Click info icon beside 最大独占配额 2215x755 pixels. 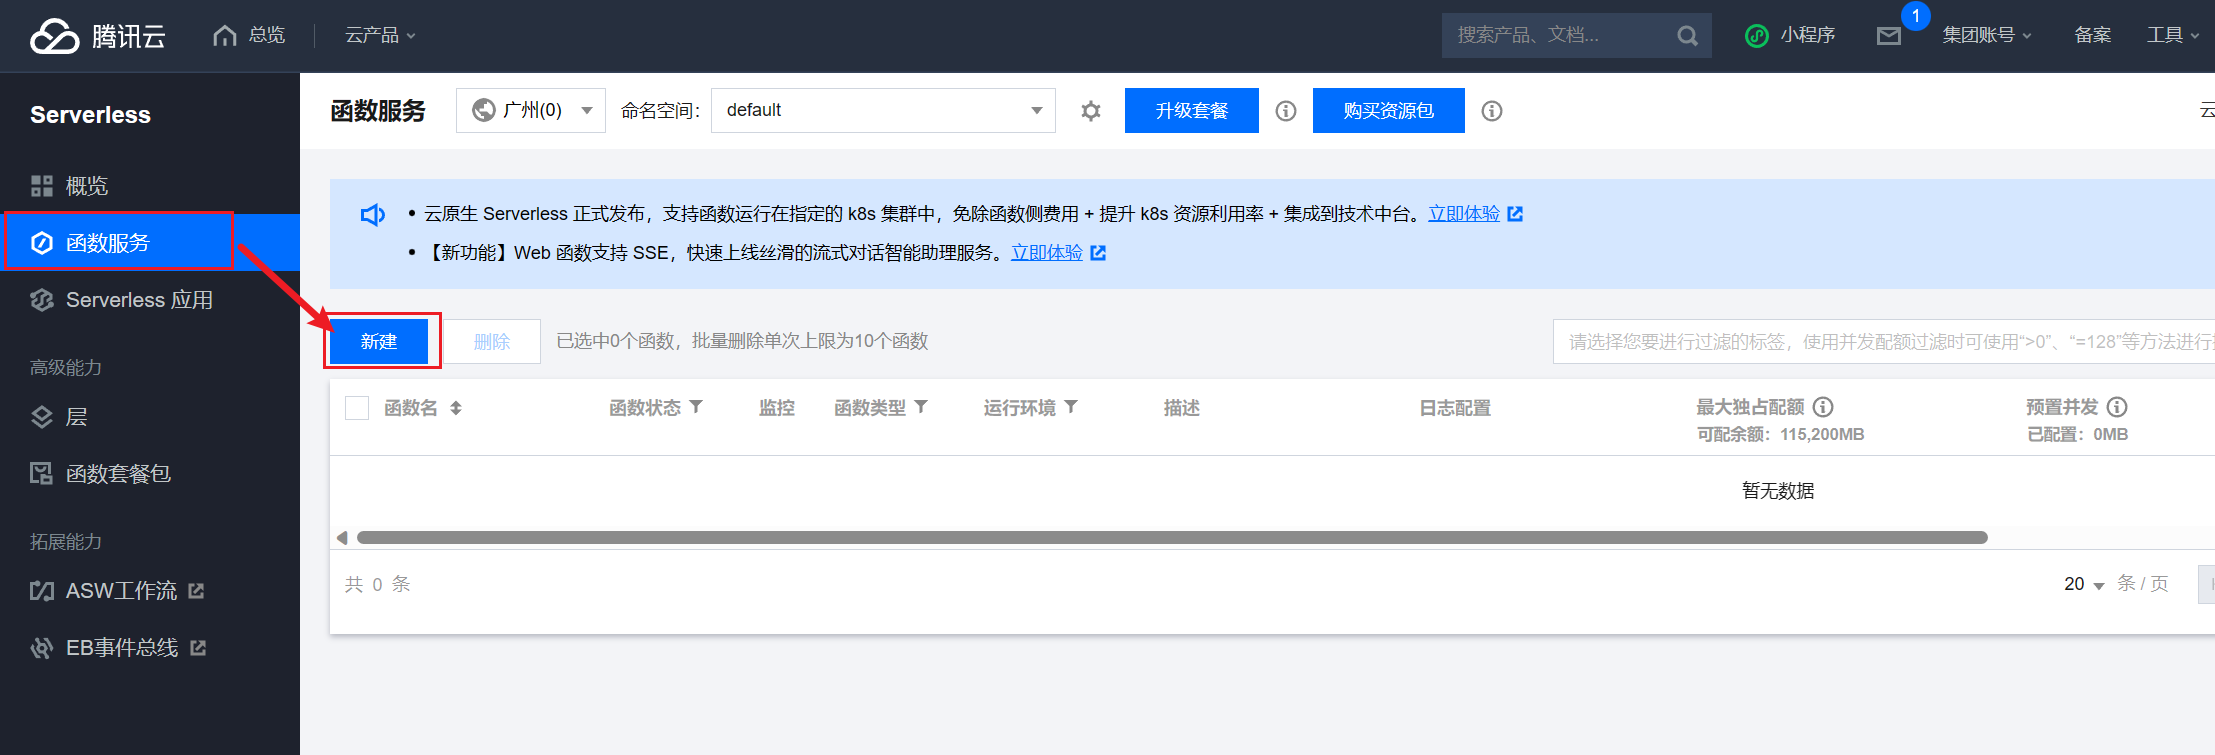point(1823,407)
